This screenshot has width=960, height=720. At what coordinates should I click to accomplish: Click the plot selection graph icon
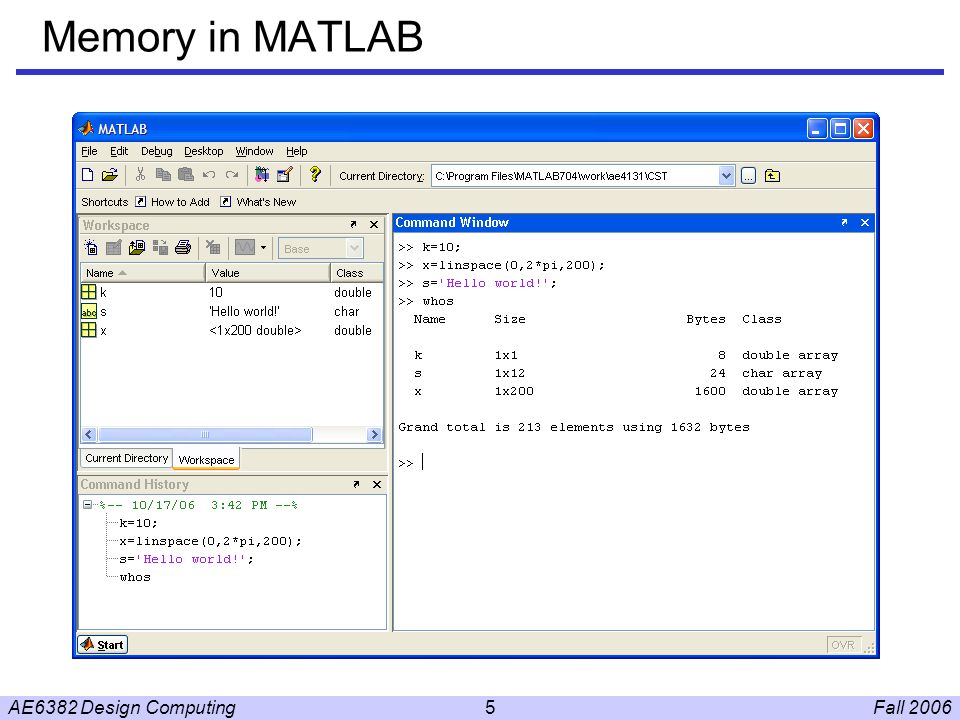[245, 247]
